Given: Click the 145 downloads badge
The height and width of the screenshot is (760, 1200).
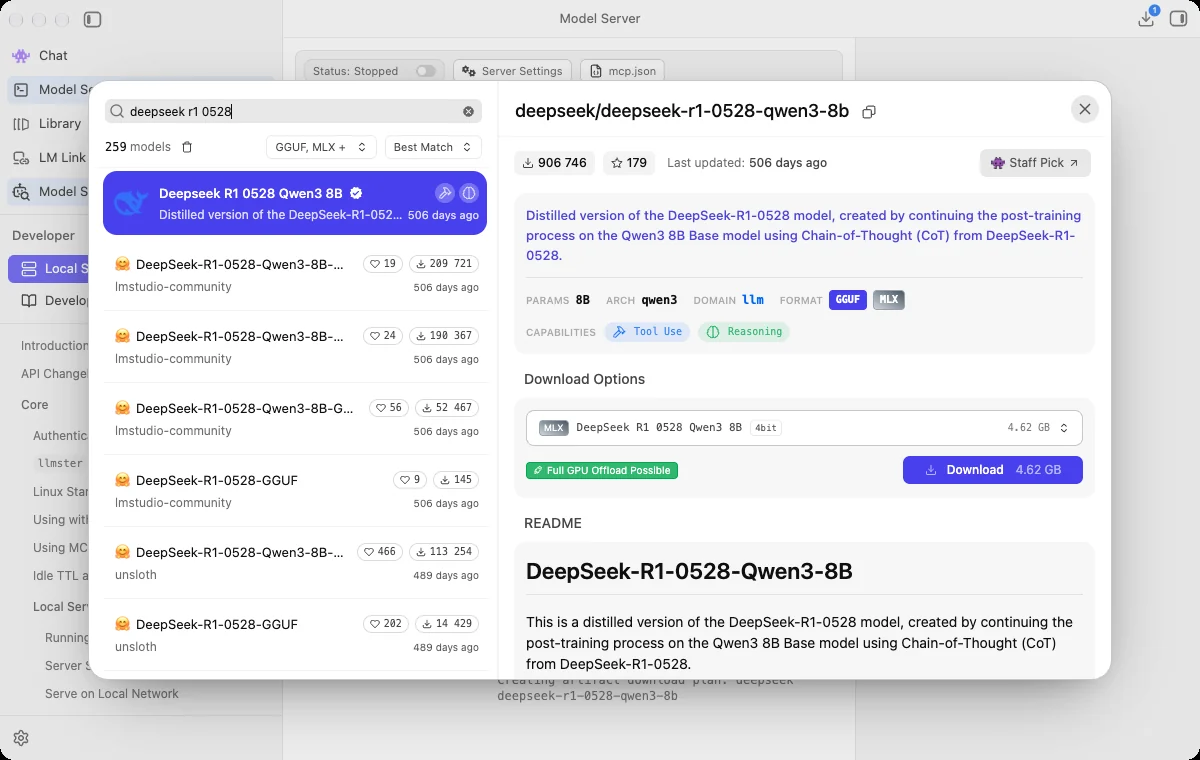Looking at the screenshot, I should (455, 480).
